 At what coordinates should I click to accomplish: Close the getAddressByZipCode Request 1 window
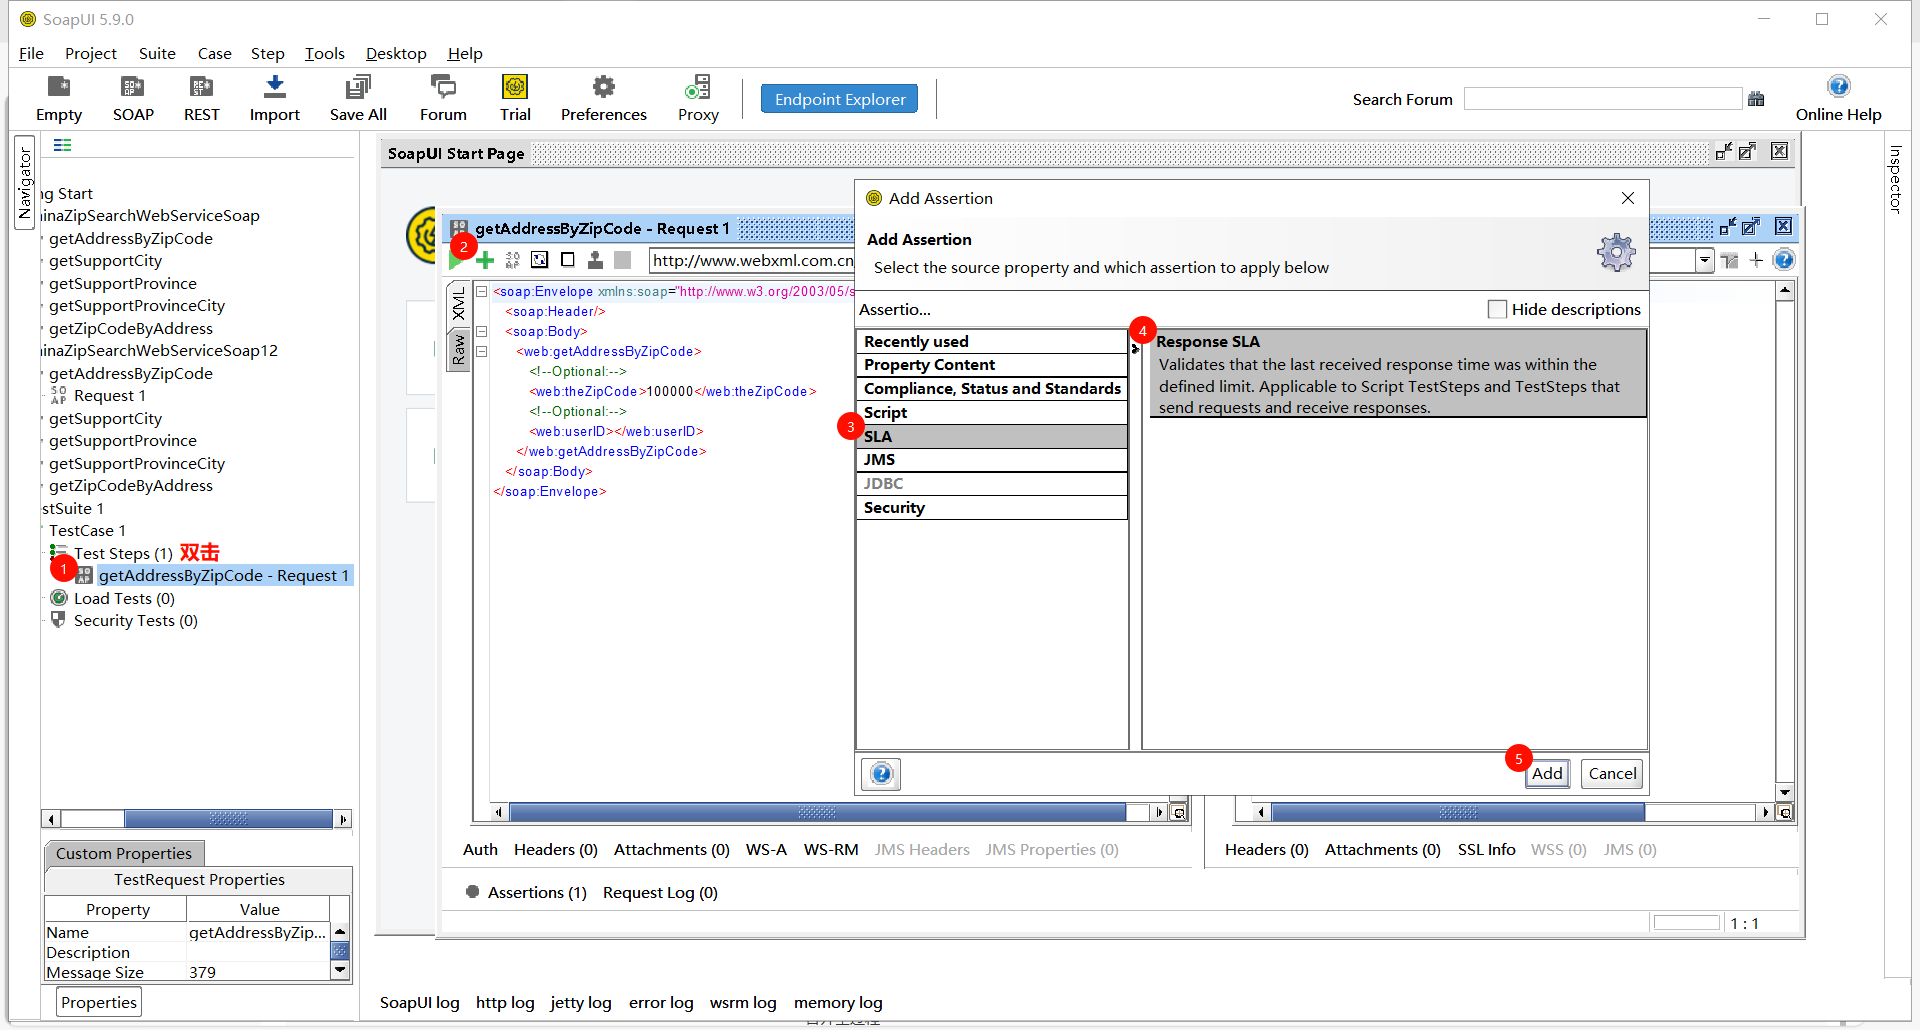[1783, 227]
